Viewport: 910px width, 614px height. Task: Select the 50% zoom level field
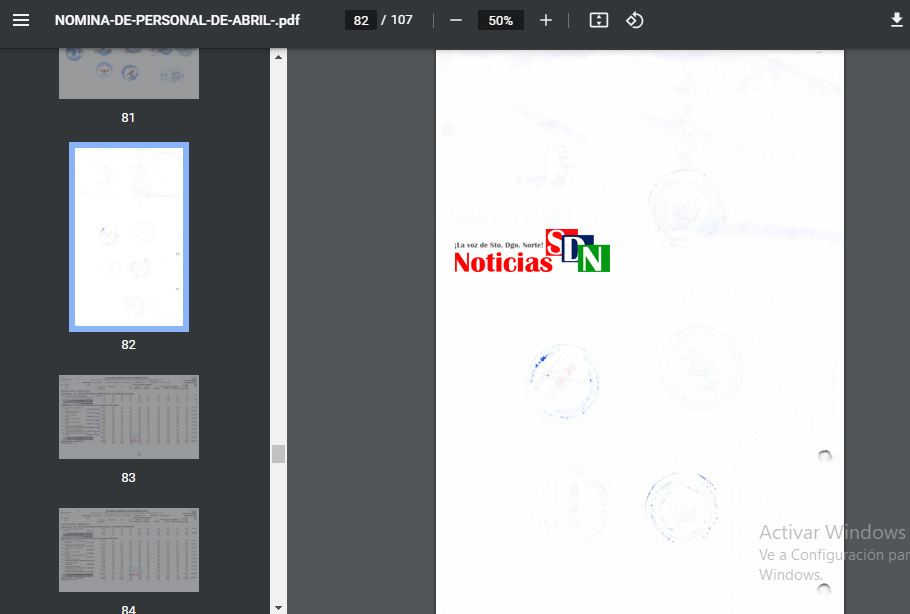pyautogui.click(x=500, y=20)
